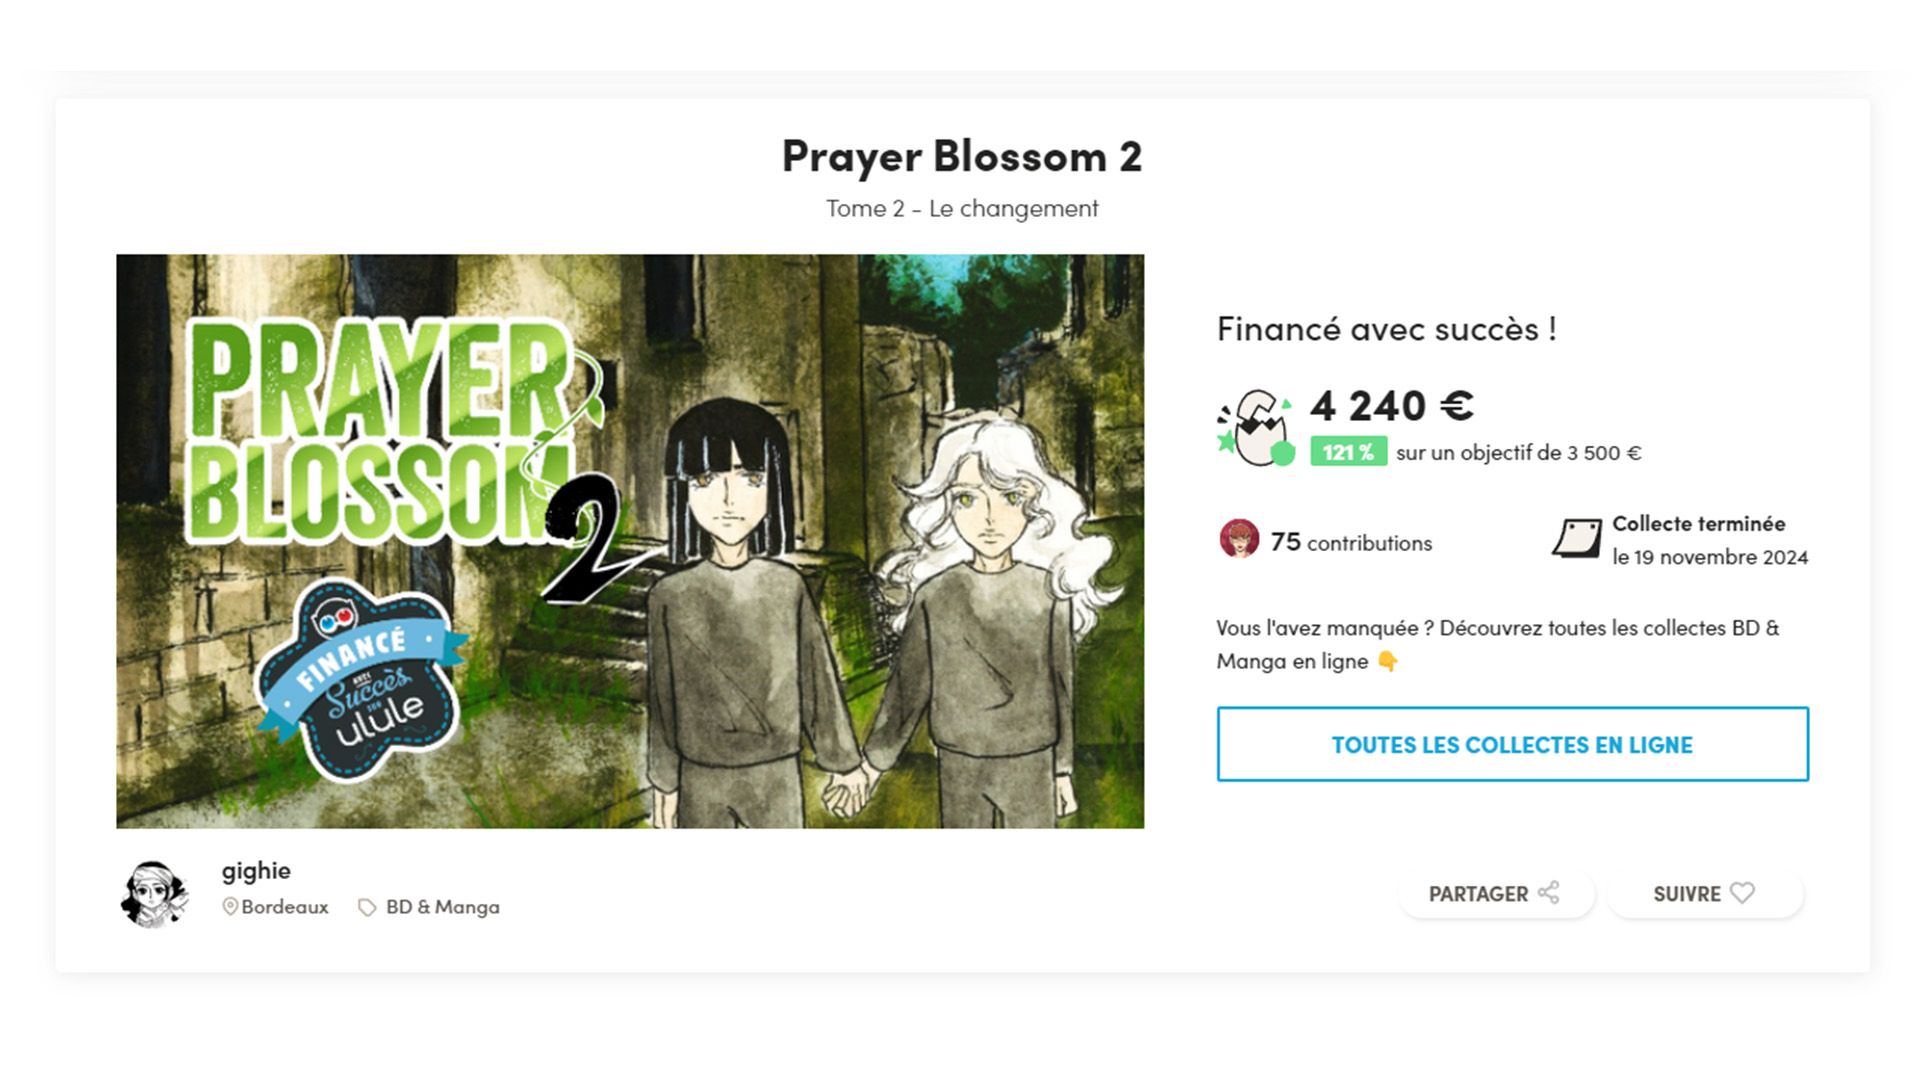1920x1080 pixels.
Task: Open gighie's profile avatar picture
Action: [x=154, y=894]
